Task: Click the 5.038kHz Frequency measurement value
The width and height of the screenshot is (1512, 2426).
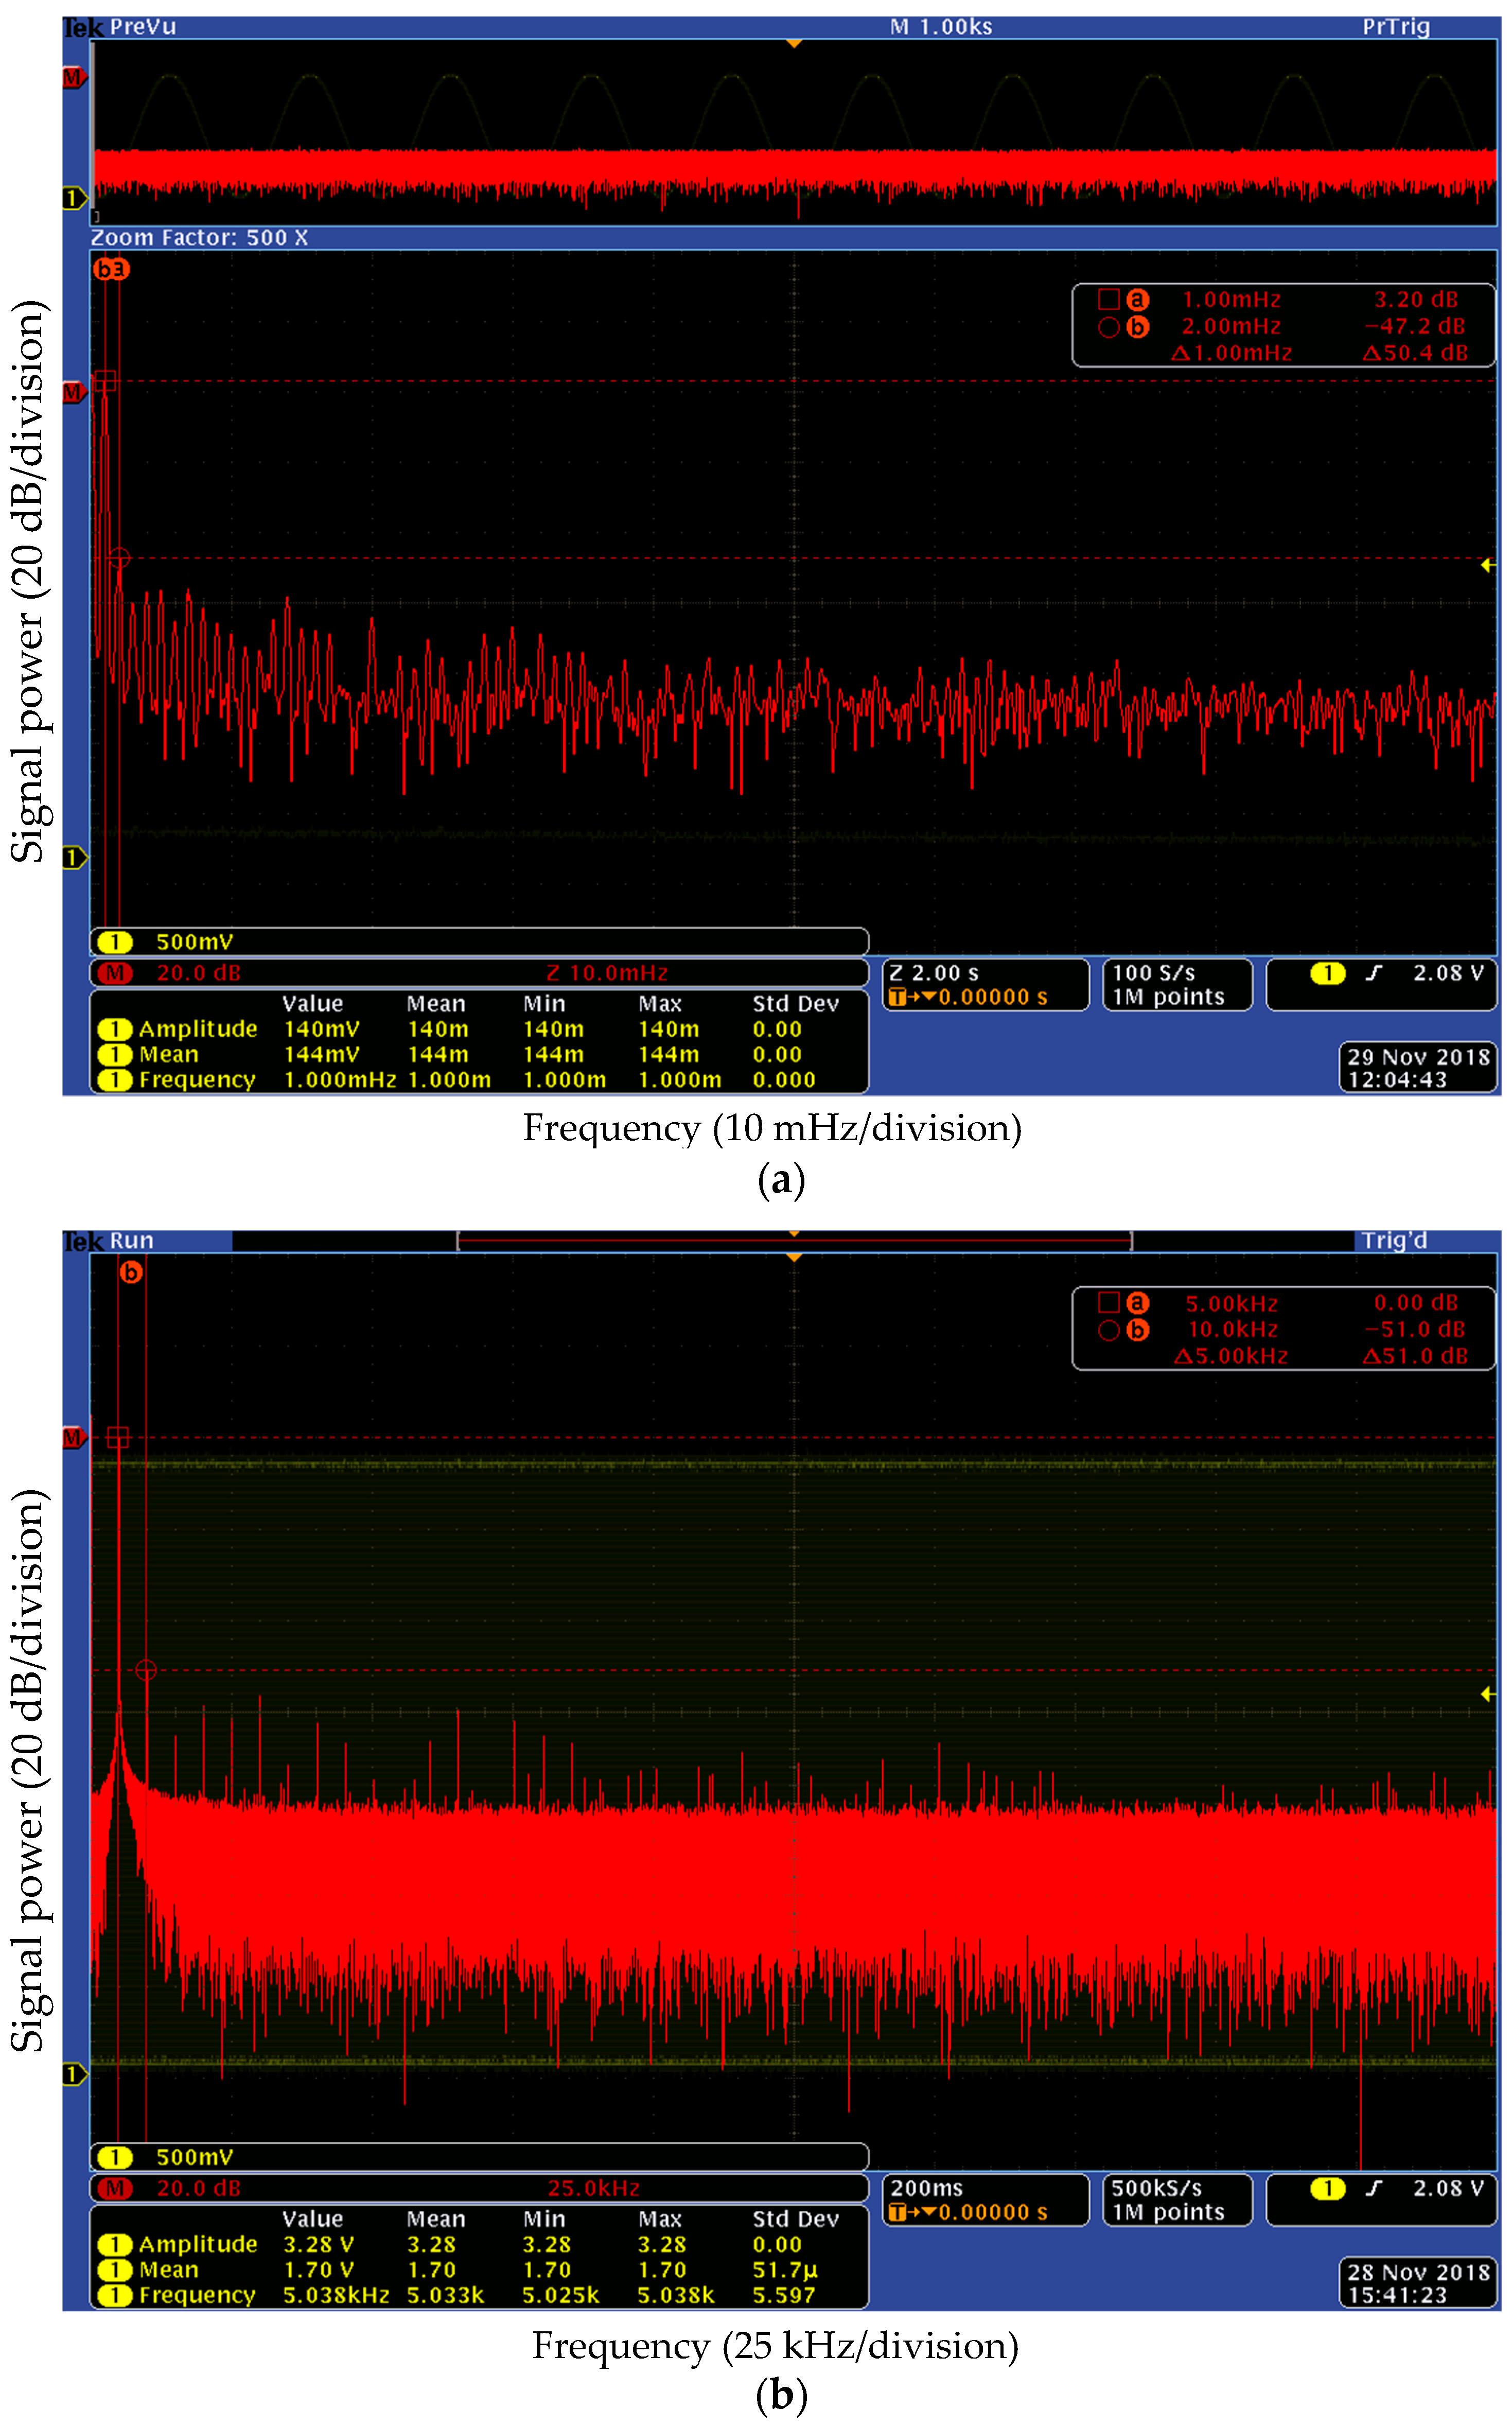Action: (336, 2295)
